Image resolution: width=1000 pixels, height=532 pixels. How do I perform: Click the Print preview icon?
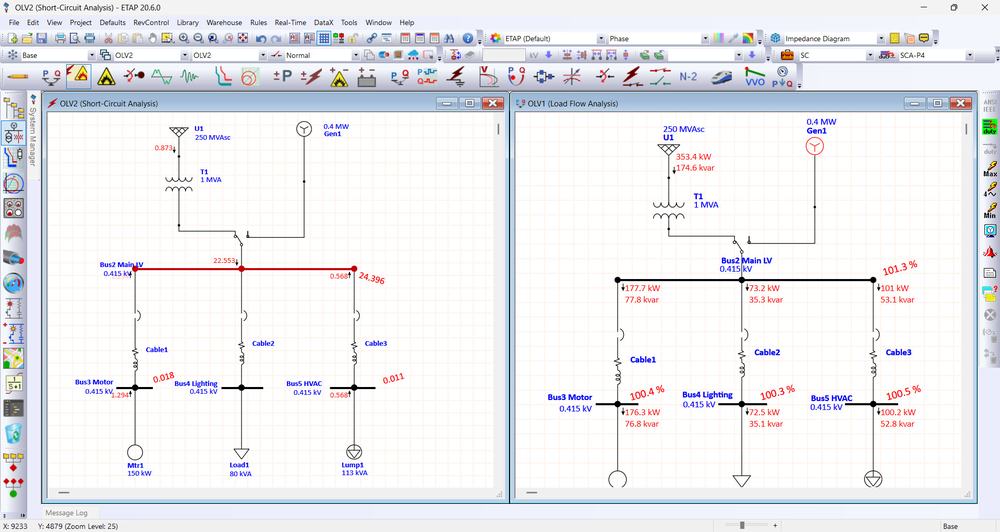[x=74, y=38]
